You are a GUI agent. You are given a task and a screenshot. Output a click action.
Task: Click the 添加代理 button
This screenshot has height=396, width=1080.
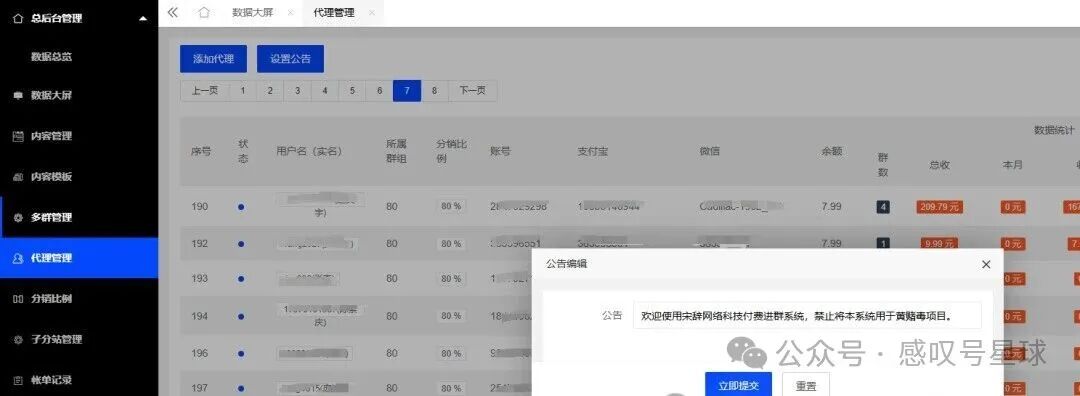213,59
